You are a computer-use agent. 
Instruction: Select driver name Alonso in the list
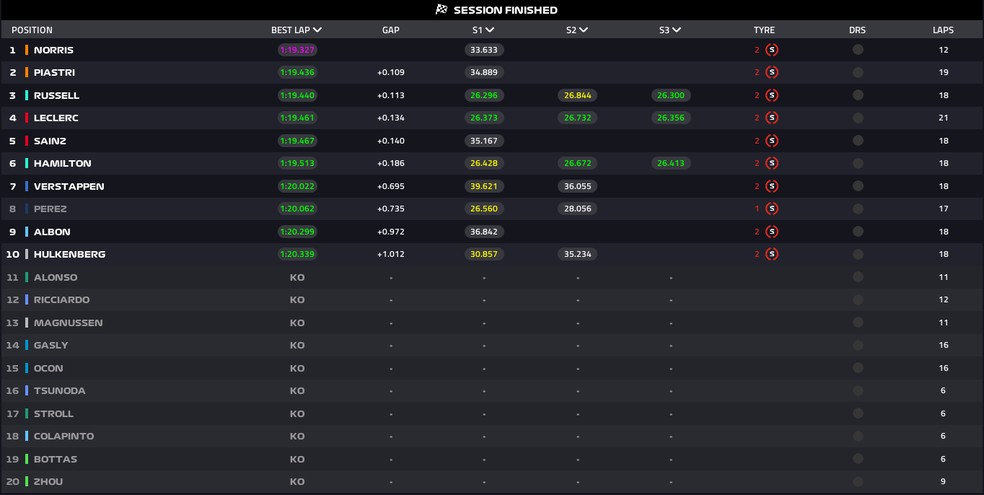[x=55, y=278]
